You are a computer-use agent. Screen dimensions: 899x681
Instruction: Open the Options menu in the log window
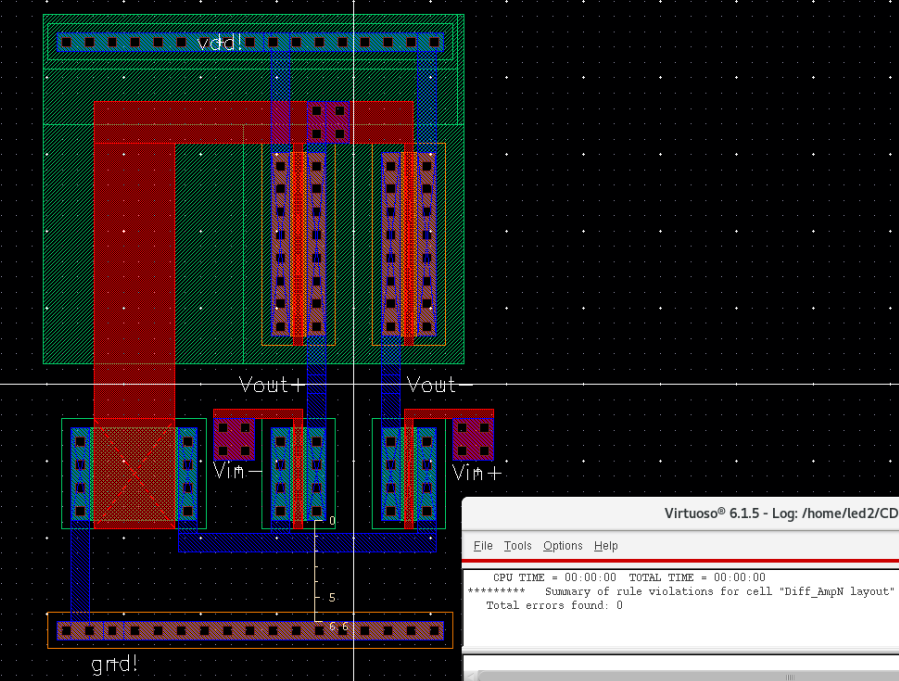(562, 546)
